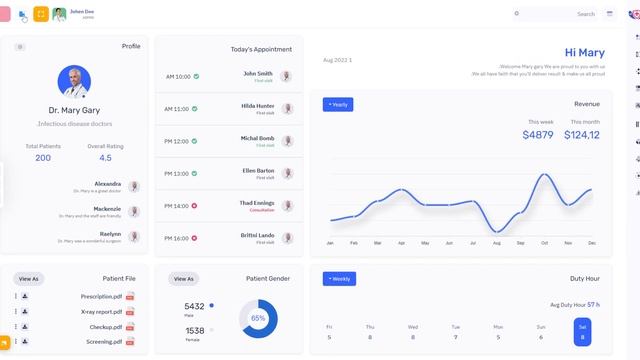This screenshot has width=640, height=360.
Task: Download Prescription.pdf with its download icon
Action: pyautogui.click(x=25, y=296)
